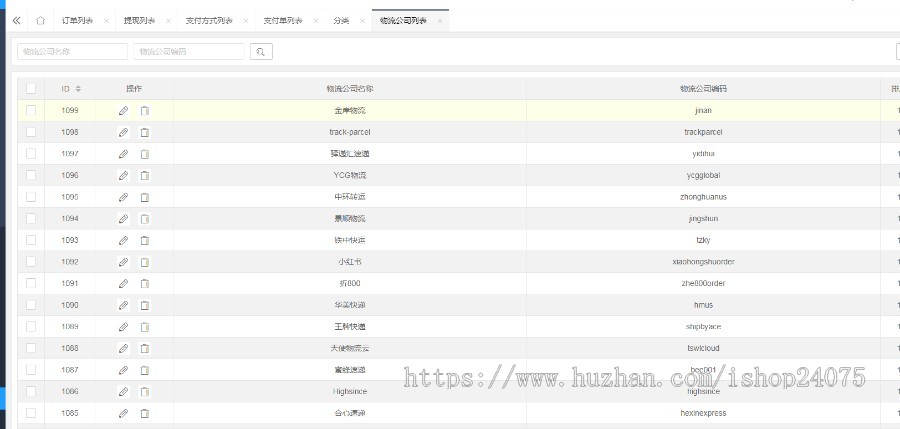
Task: Close the 订单列表 tab
Action: point(106,21)
